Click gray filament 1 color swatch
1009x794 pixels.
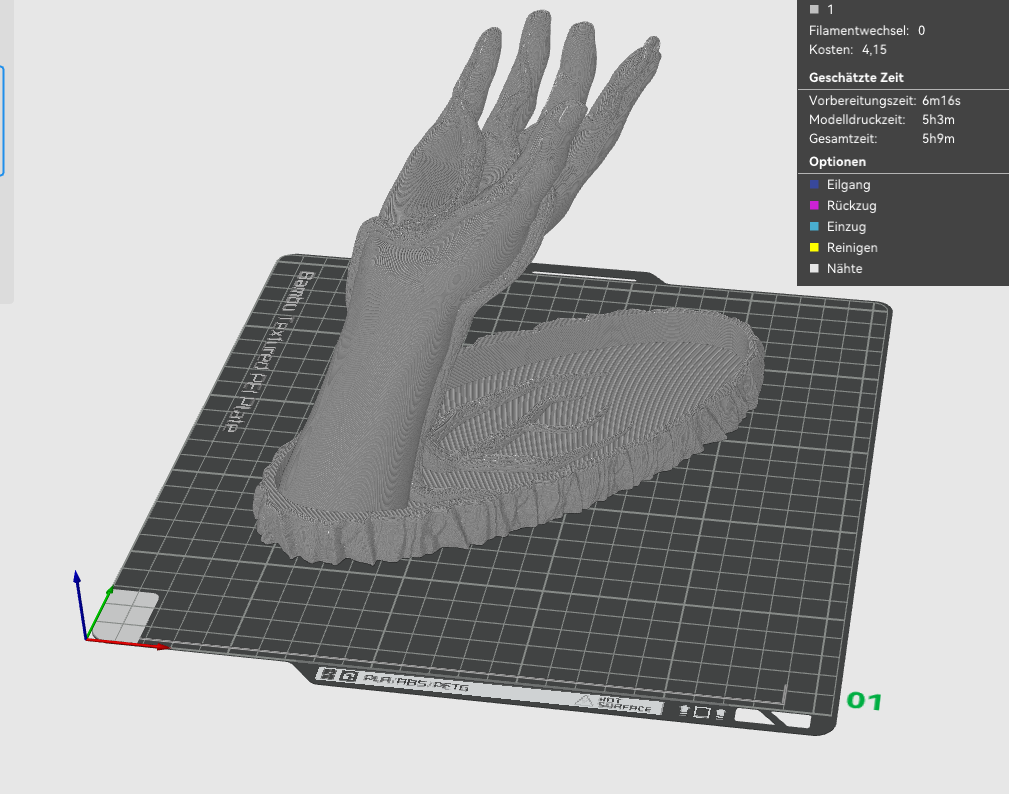coord(814,9)
